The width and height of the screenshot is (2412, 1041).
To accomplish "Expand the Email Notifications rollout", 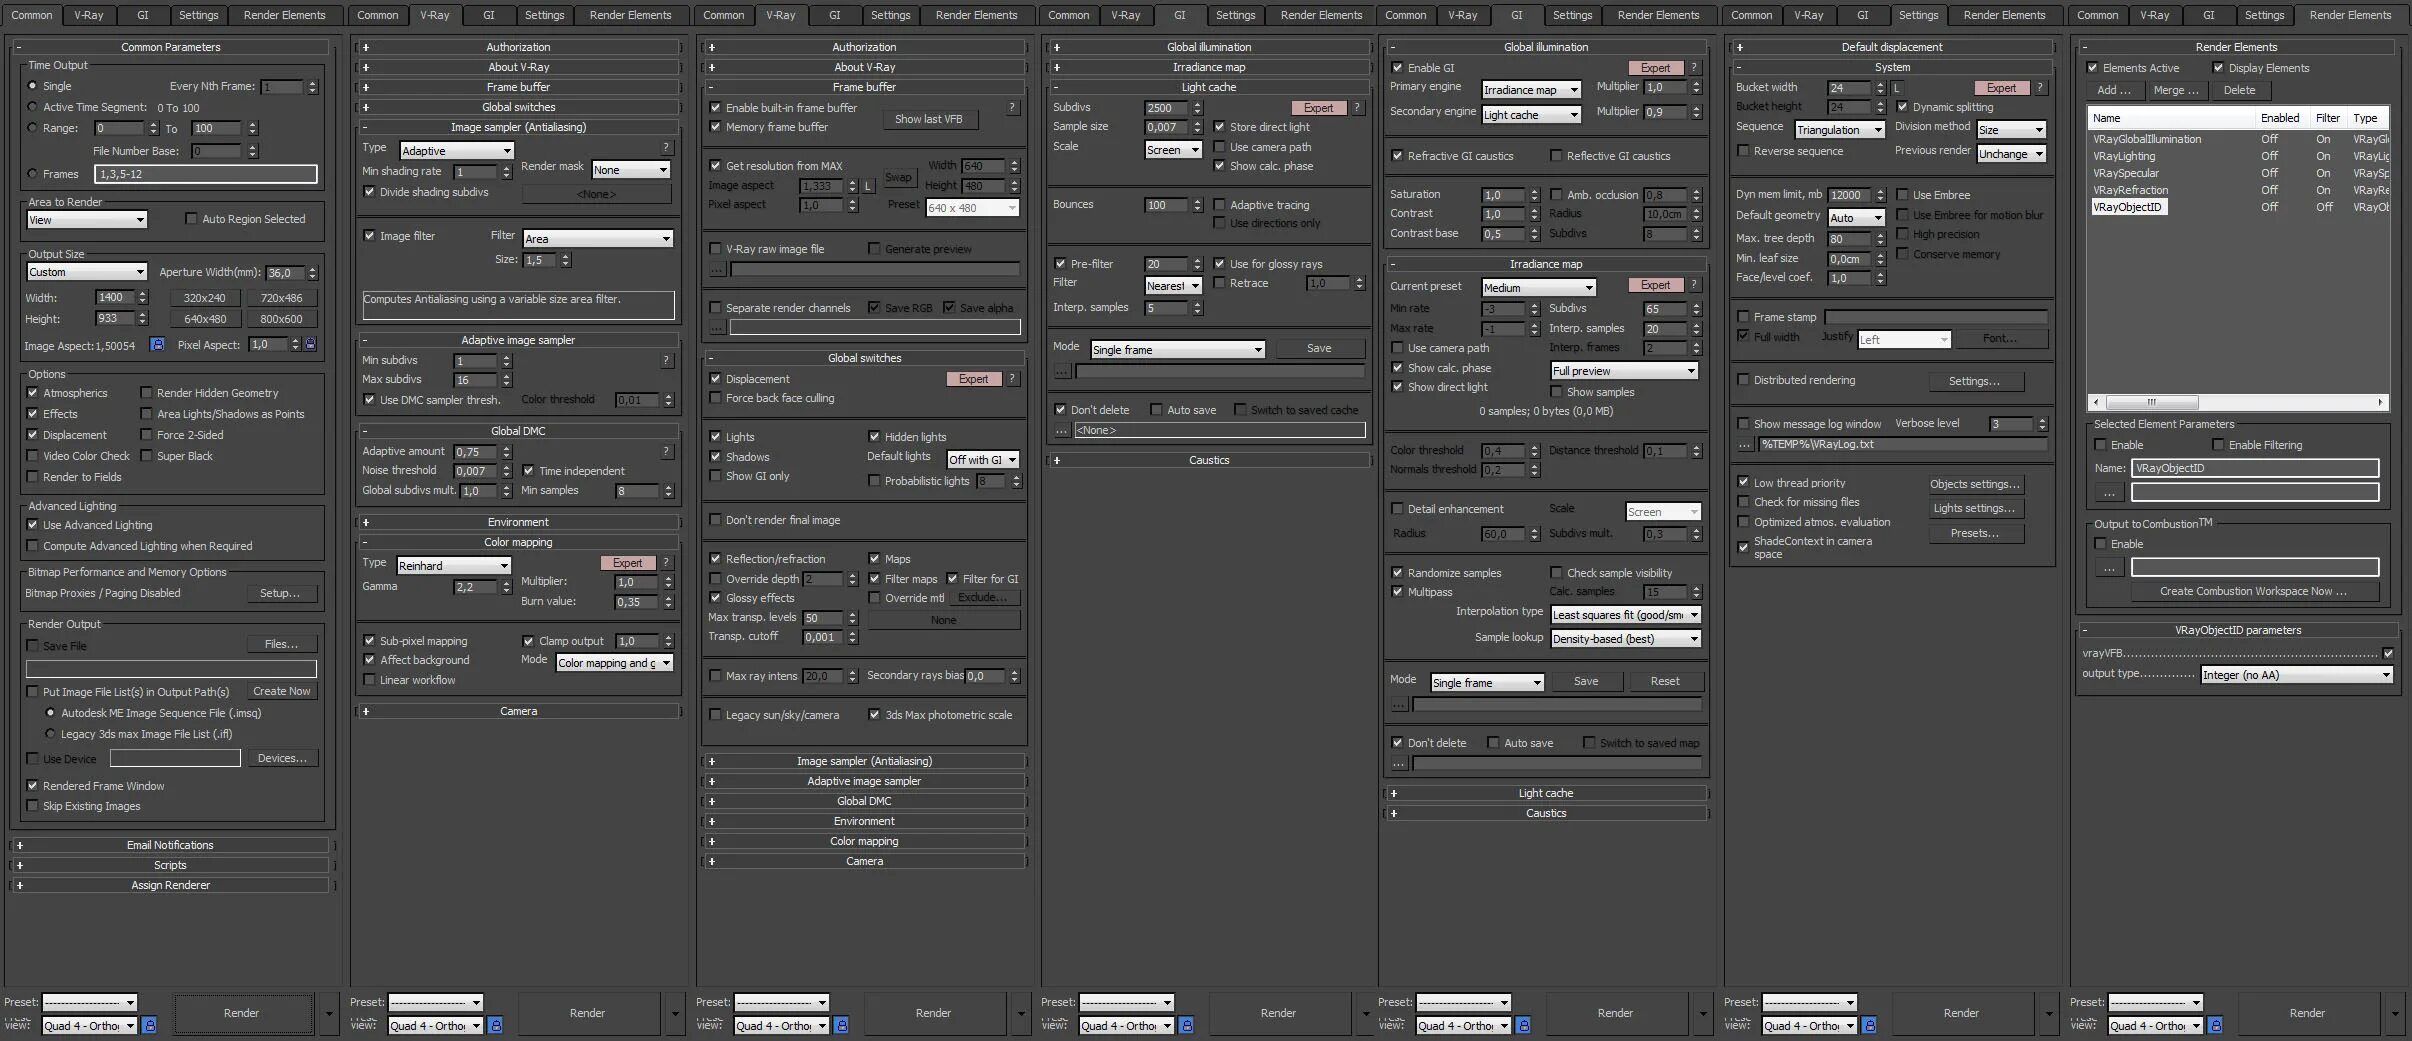I will (170, 845).
